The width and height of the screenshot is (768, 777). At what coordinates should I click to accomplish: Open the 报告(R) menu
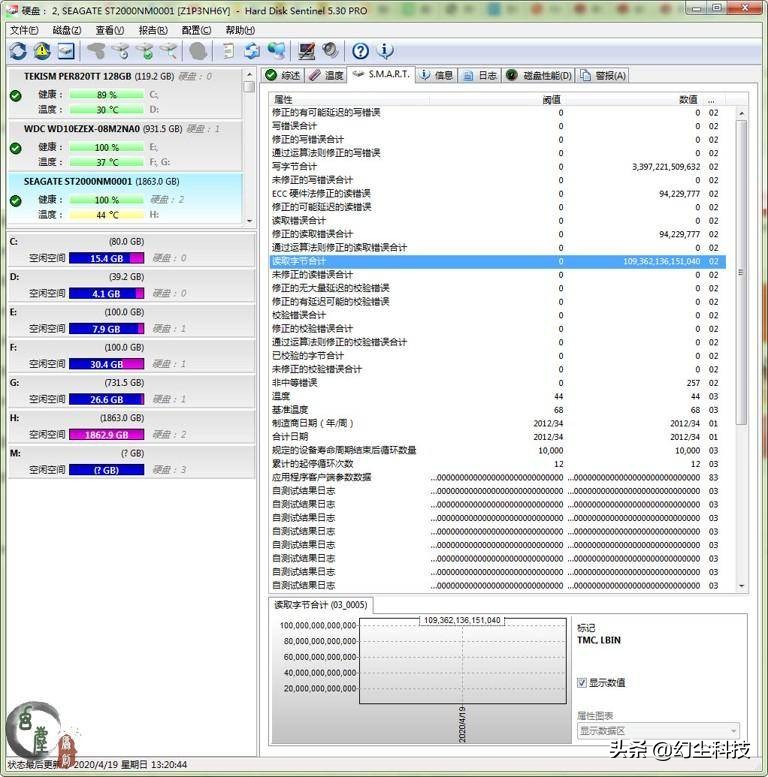click(153, 30)
